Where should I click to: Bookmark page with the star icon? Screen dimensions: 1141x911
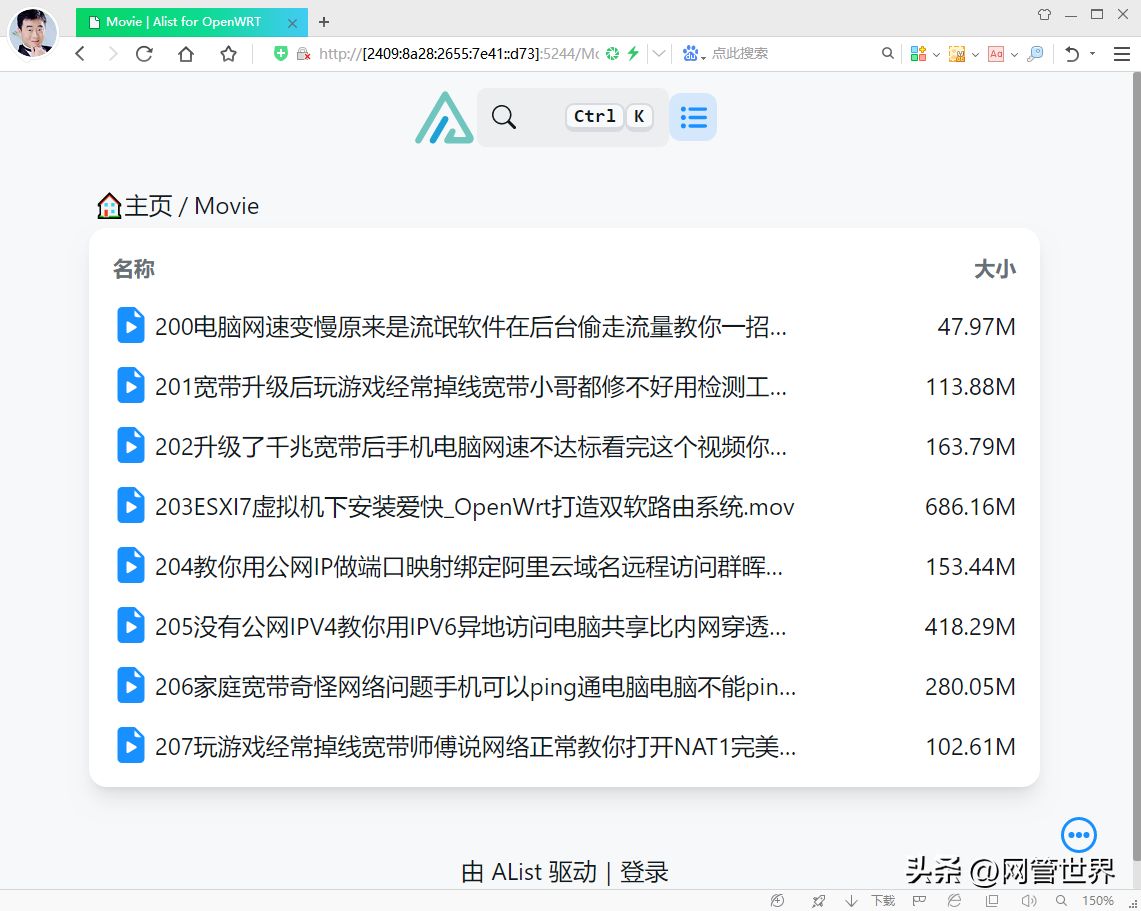[x=228, y=53]
